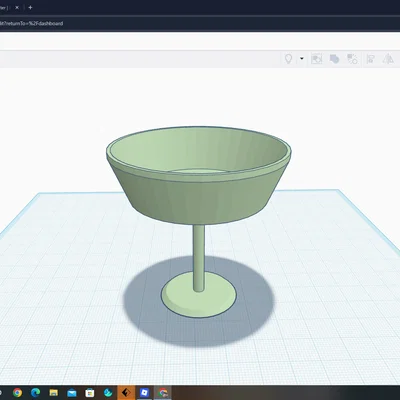Click the Ungroup shapes icon
Viewport: 400px width, 400px height.
pos(352,59)
